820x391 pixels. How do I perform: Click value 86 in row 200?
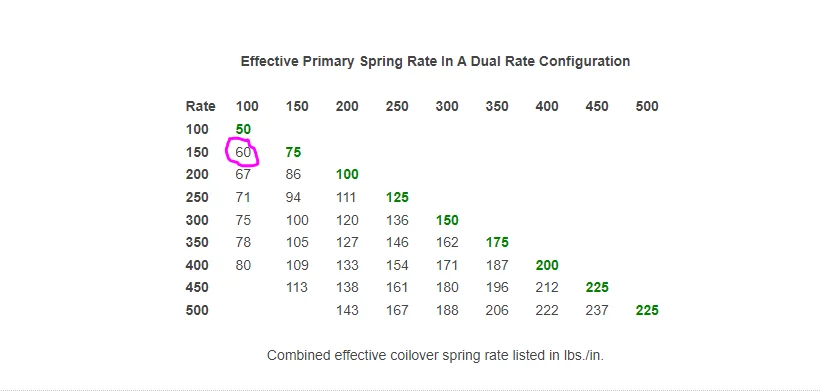pyautogui.click(x=293, y=175)
